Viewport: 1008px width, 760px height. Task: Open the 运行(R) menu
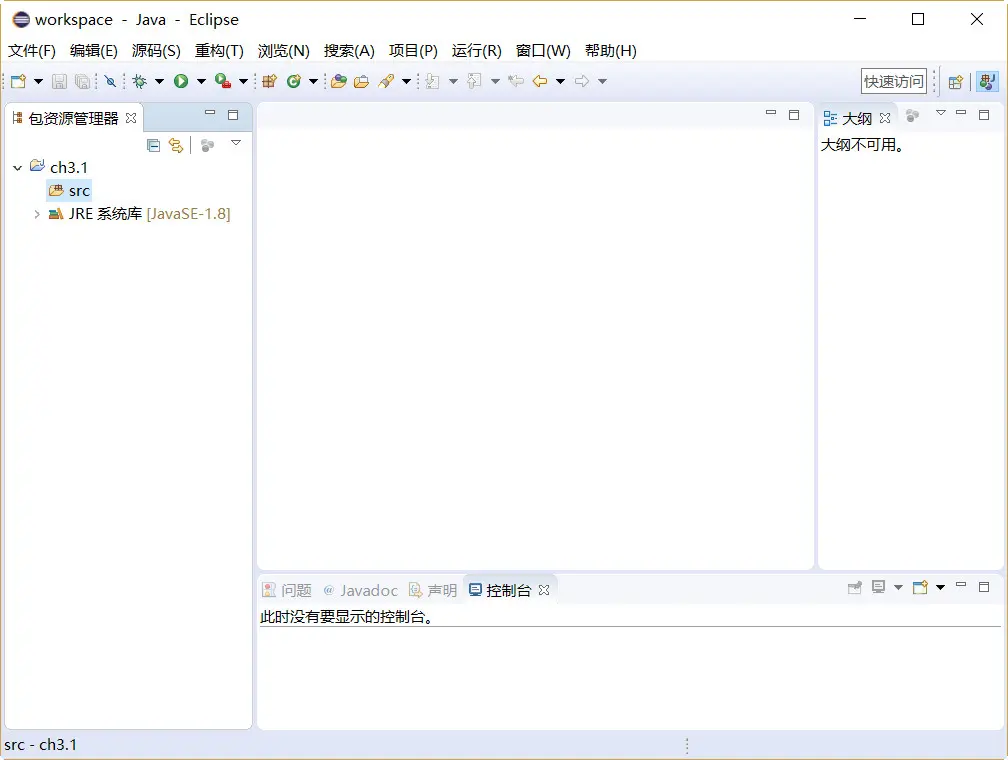(476, 51)
